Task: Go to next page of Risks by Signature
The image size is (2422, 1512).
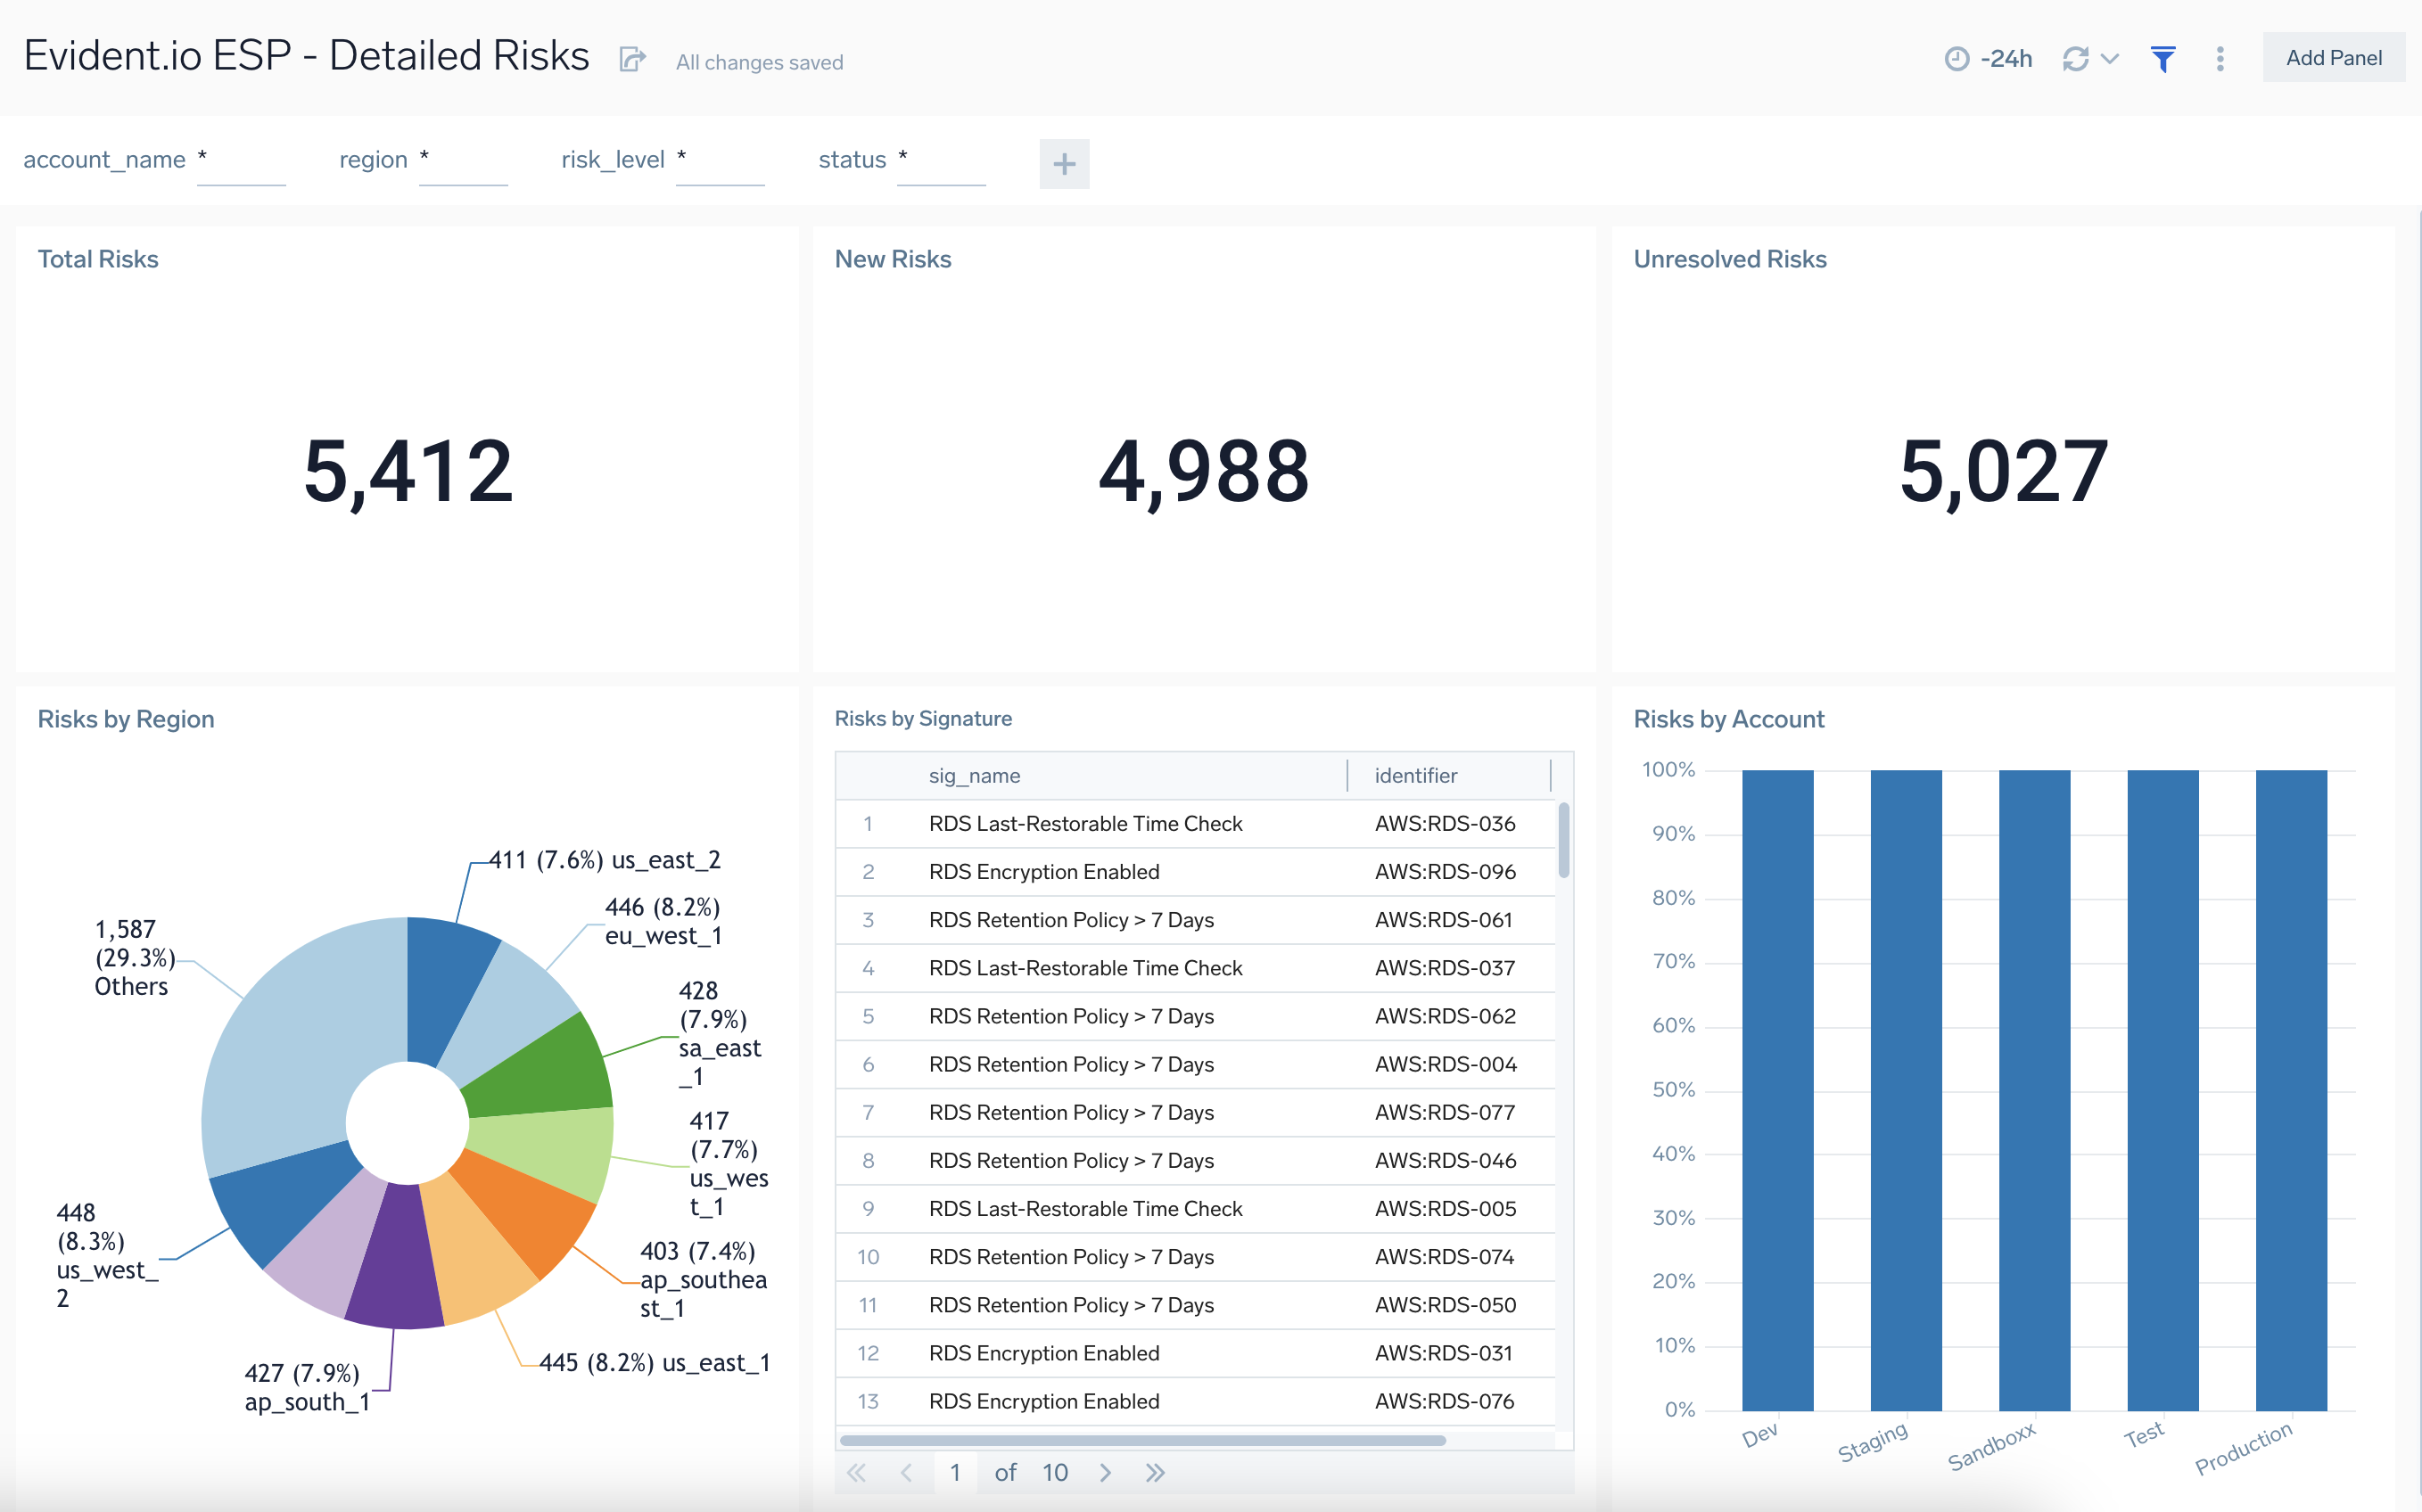Action: (x=1106, y=1472)
